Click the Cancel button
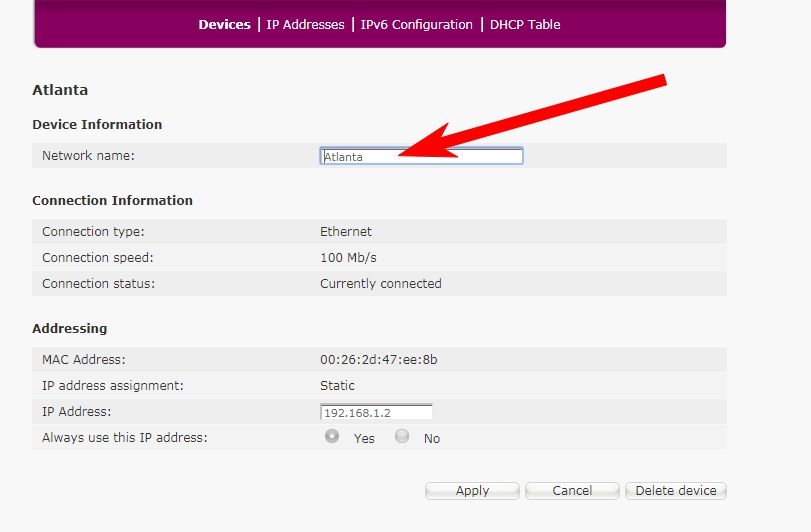The width and height of the screenshot is (811, 532). tap(572, 491)
